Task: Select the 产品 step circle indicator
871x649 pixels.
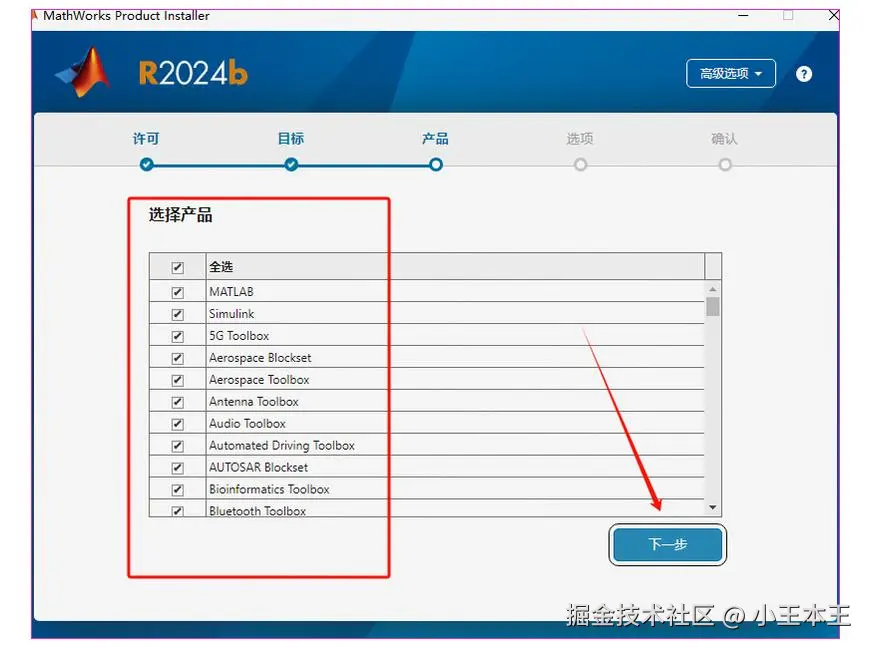Action: point(435,164)
